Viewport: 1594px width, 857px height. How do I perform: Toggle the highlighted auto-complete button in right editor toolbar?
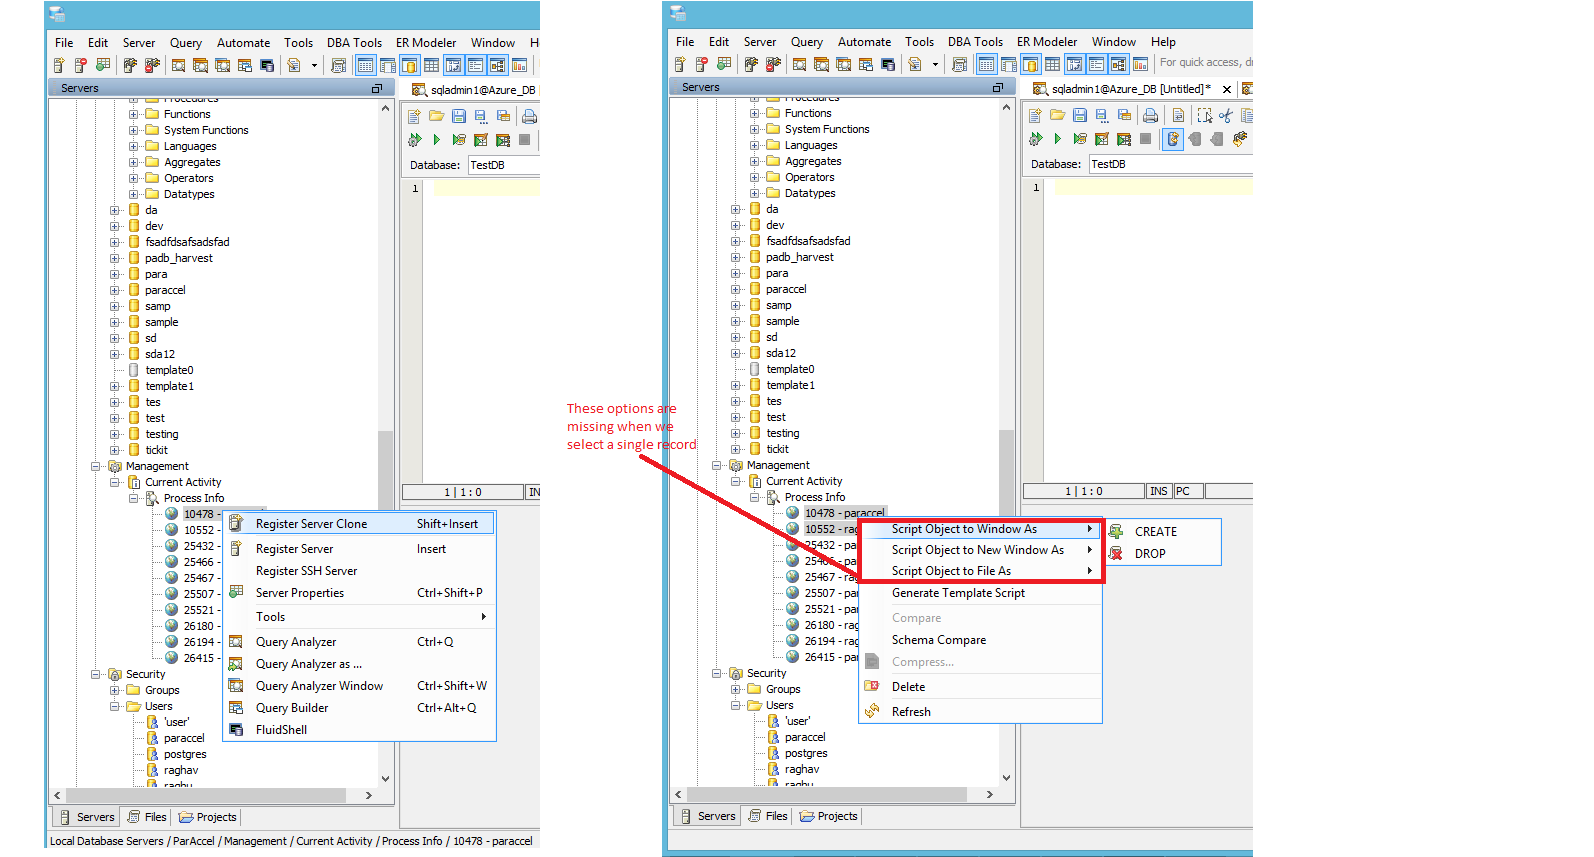tap(1173, 139)
